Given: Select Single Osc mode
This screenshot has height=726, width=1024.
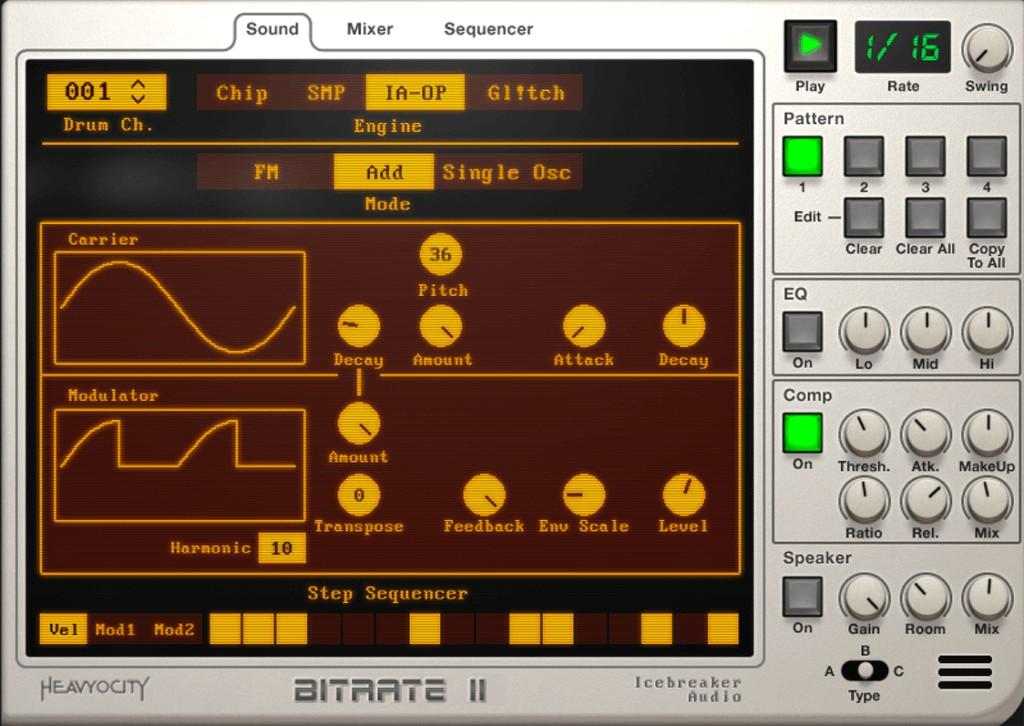Looking at the screenshot, I should 508,172.
